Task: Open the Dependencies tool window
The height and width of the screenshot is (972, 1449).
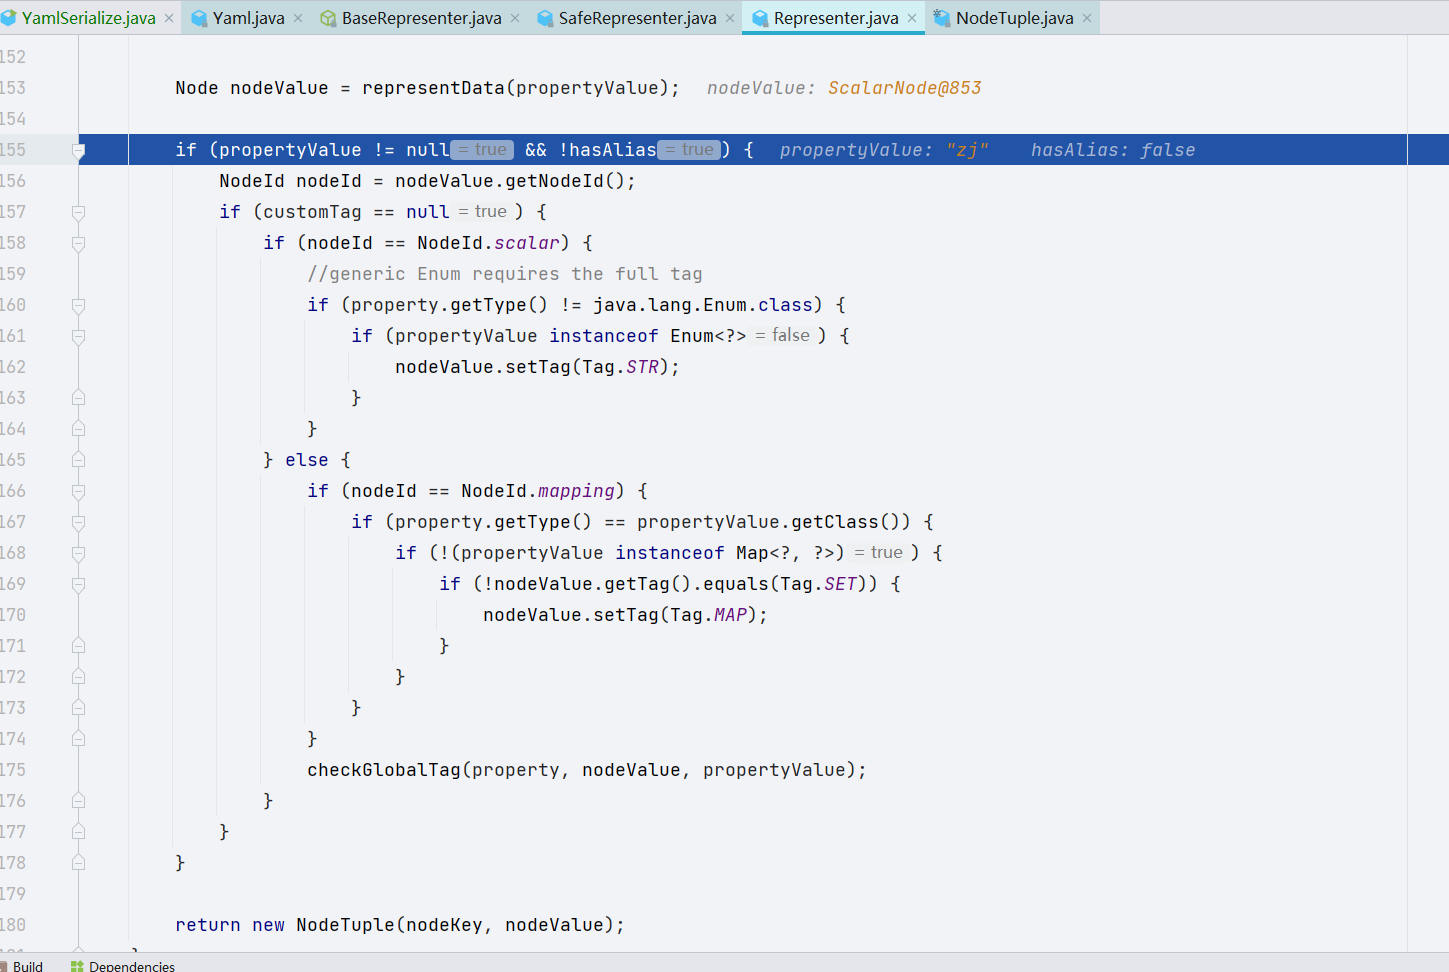Action: (131, 966)
